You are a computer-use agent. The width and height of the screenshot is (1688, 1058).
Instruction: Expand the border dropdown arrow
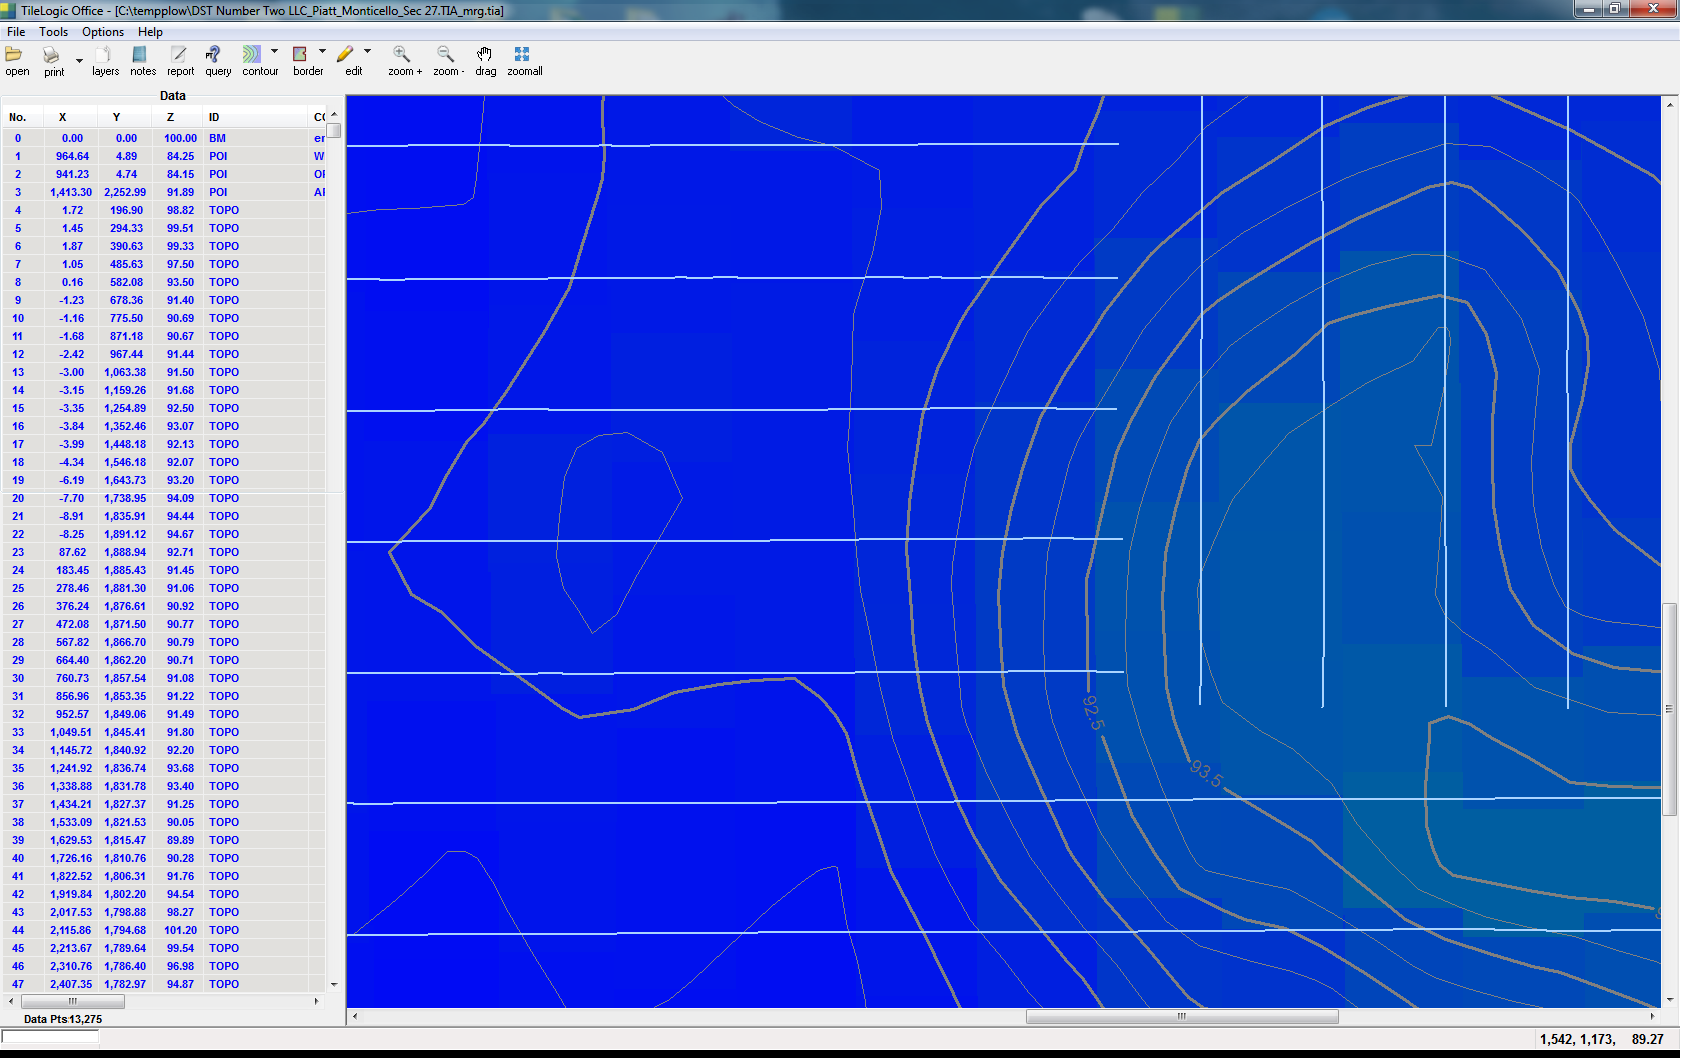click(x=322, y=51)
